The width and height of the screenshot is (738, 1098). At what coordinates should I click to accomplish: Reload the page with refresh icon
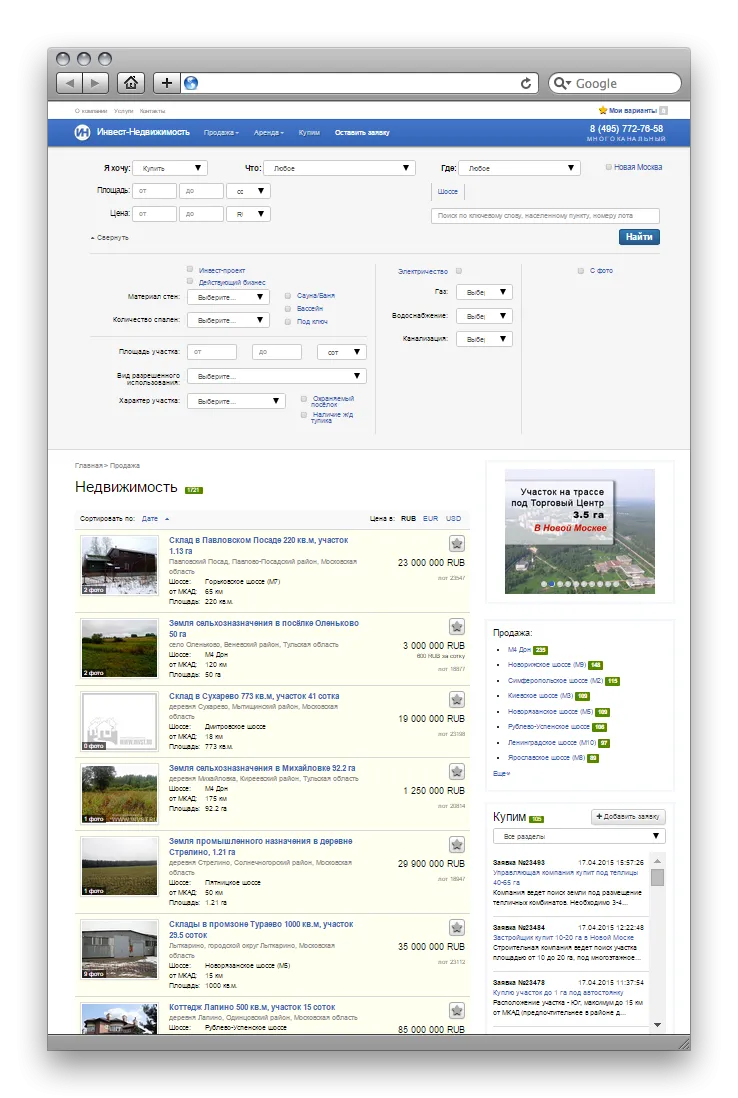click(x=525, y=83)
